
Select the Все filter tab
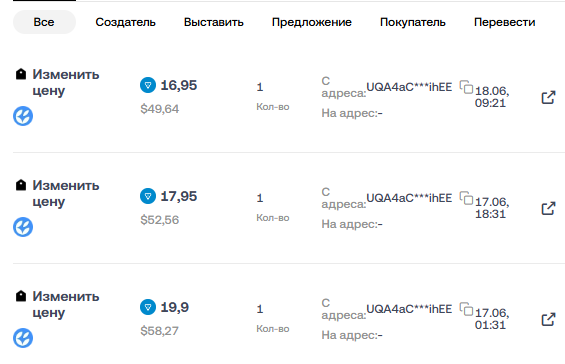point(44,22)
